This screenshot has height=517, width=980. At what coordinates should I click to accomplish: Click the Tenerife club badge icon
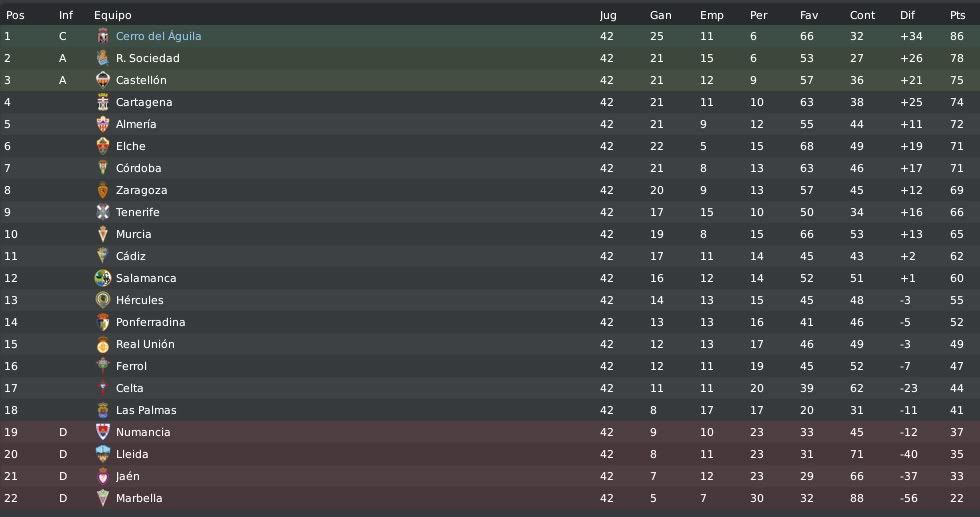point(102,212)
